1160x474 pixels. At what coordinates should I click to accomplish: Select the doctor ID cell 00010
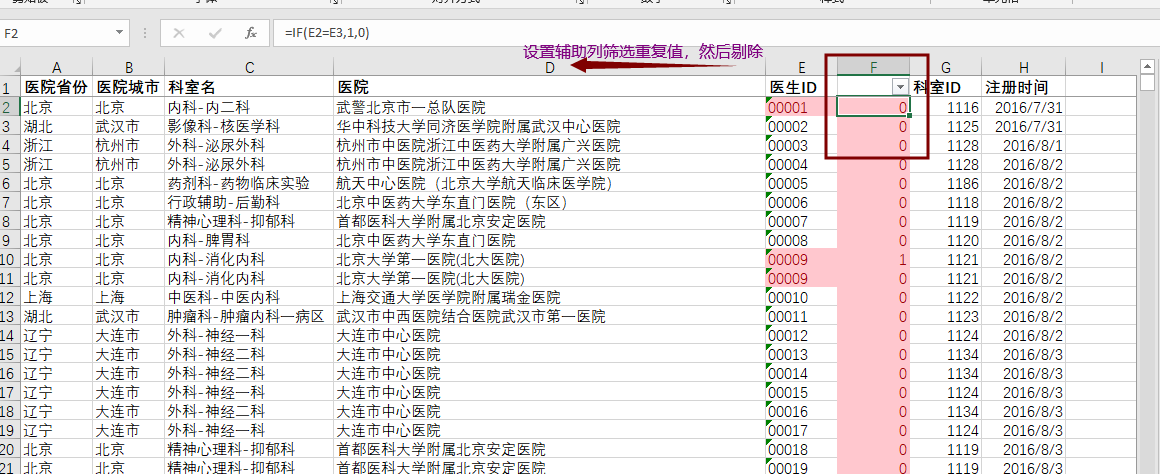(802, 298)
